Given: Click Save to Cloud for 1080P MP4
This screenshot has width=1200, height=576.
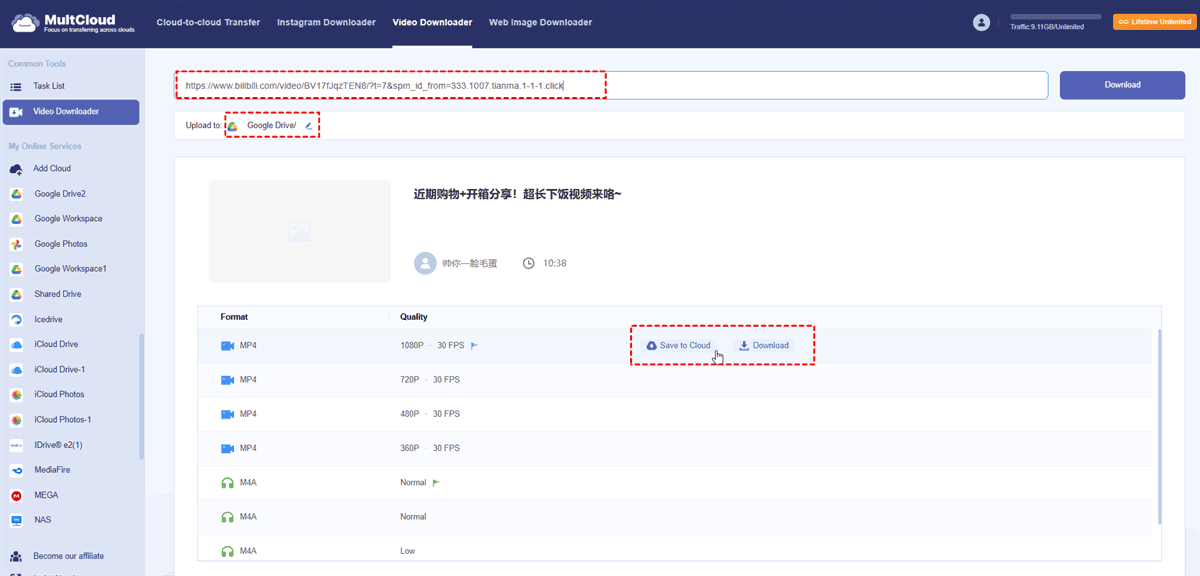Looking at the screenshot, I should (x=679, y=346).
